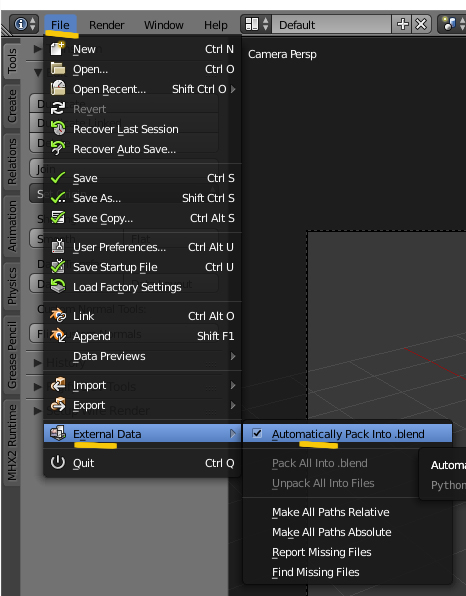The image size is (466, 596).
Task: Click the Save checkmark icon
Action: (58, 178)
